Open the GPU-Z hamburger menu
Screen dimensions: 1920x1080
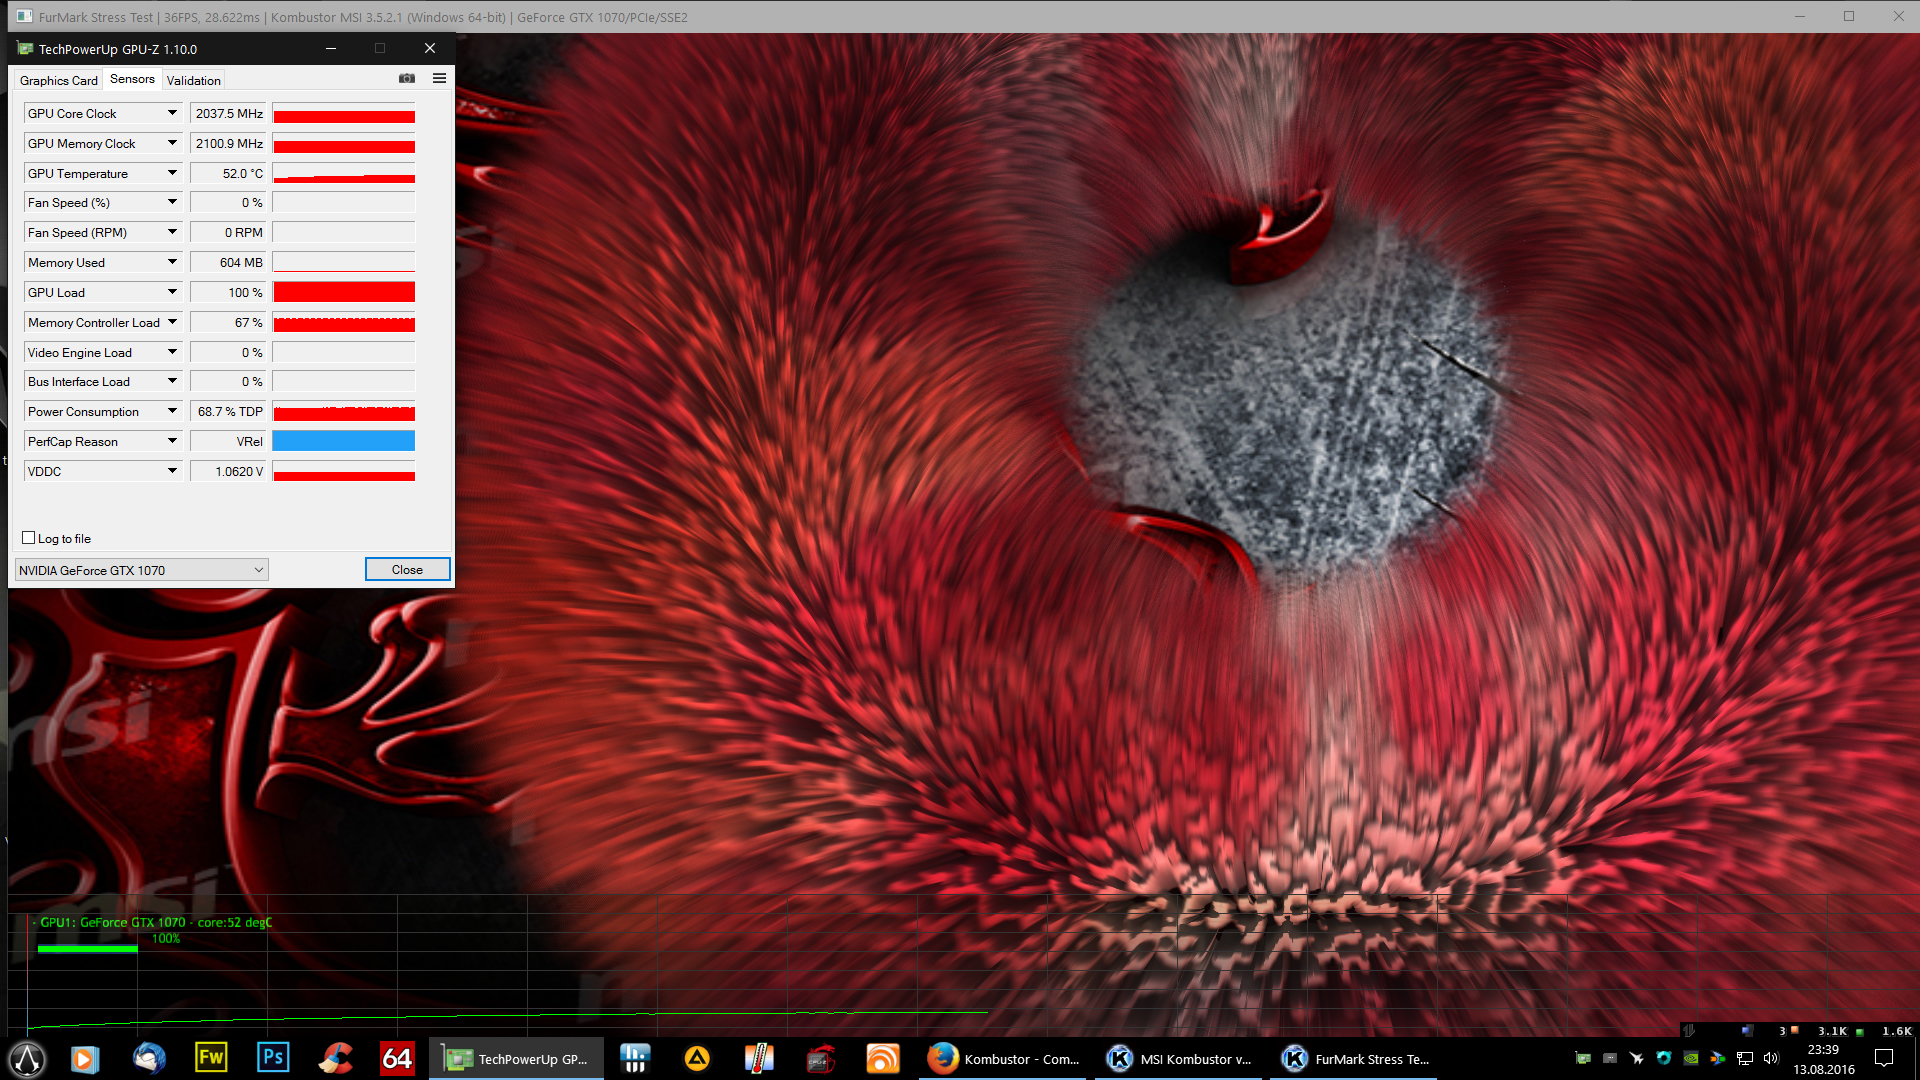tap(439, 78)
